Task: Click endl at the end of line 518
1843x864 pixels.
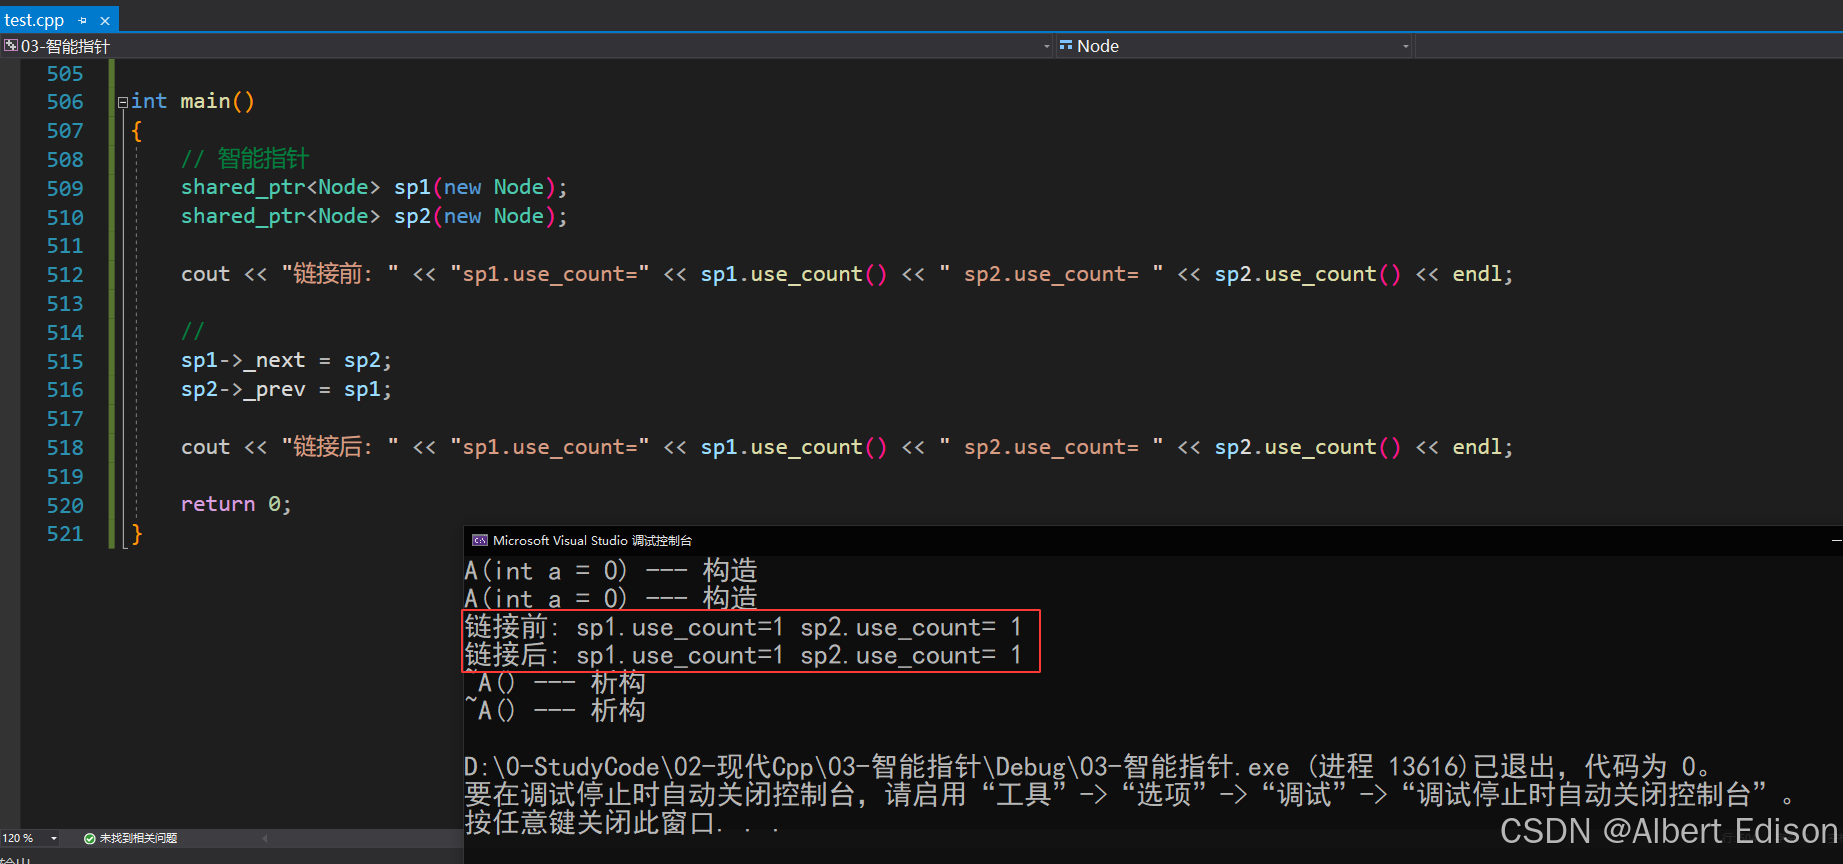Action: (x=1477, y=447)
